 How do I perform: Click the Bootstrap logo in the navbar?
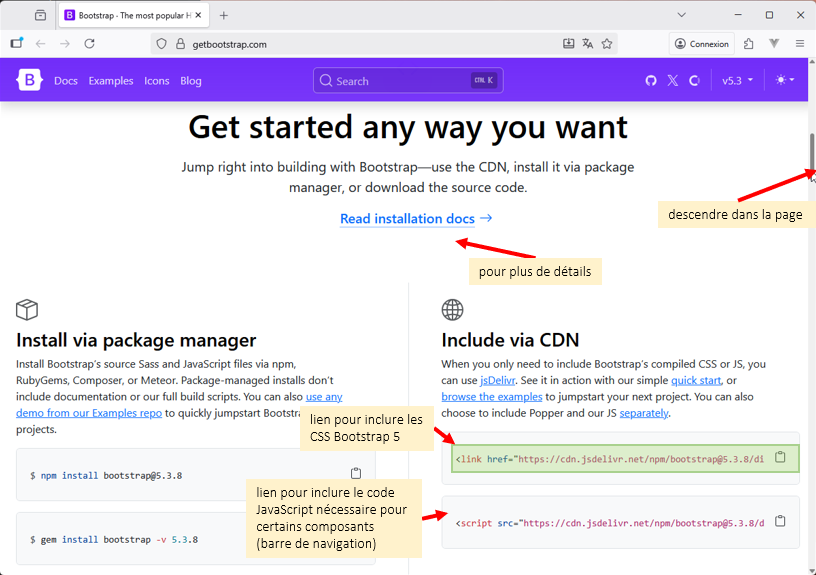tap(30, 80)
